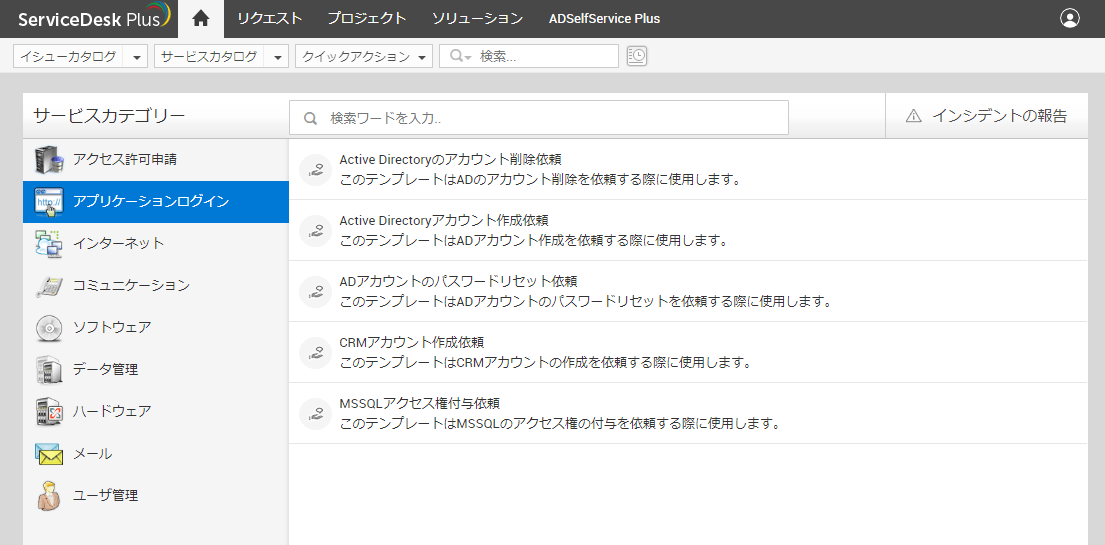1105x545 pixels.
Task: Open the user profile icon
Action: pyautogui.click(x=1070, y=18)
